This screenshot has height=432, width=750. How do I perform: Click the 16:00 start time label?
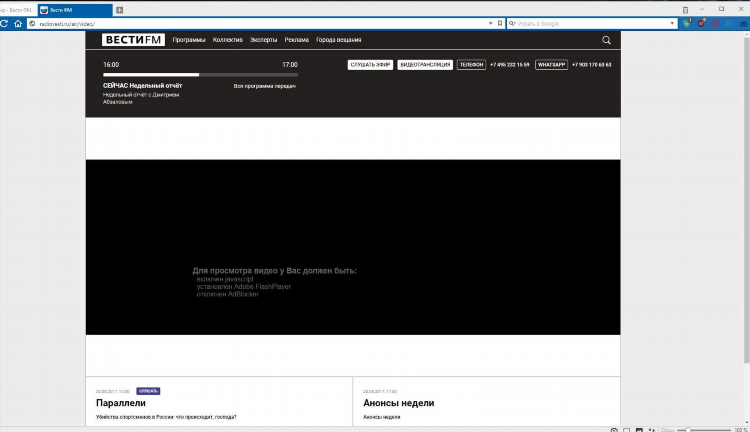pos(111,65)
